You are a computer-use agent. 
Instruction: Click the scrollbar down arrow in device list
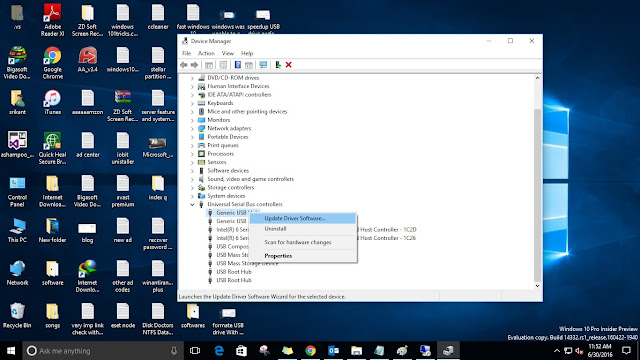[538, 286]
